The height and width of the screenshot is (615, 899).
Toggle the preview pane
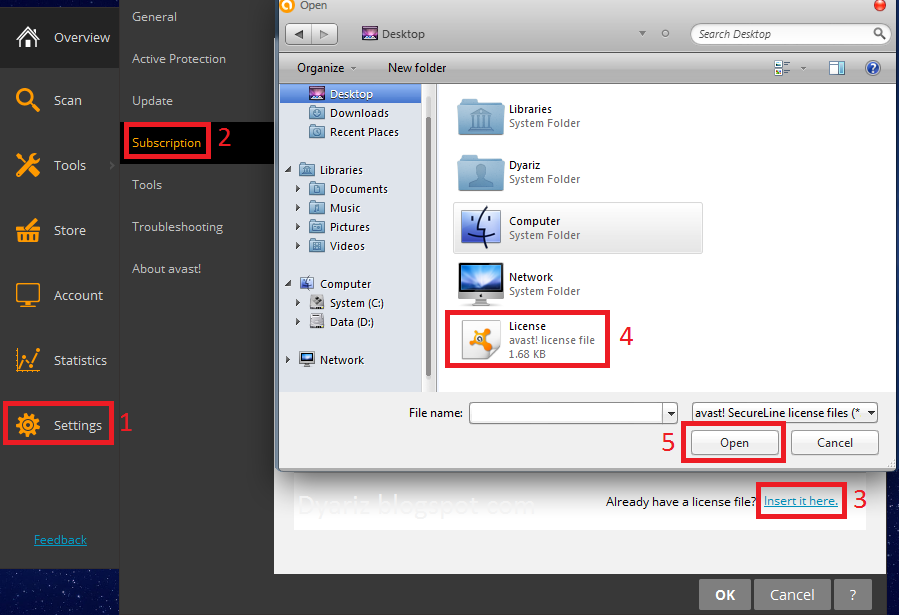(x=837, y=68)
